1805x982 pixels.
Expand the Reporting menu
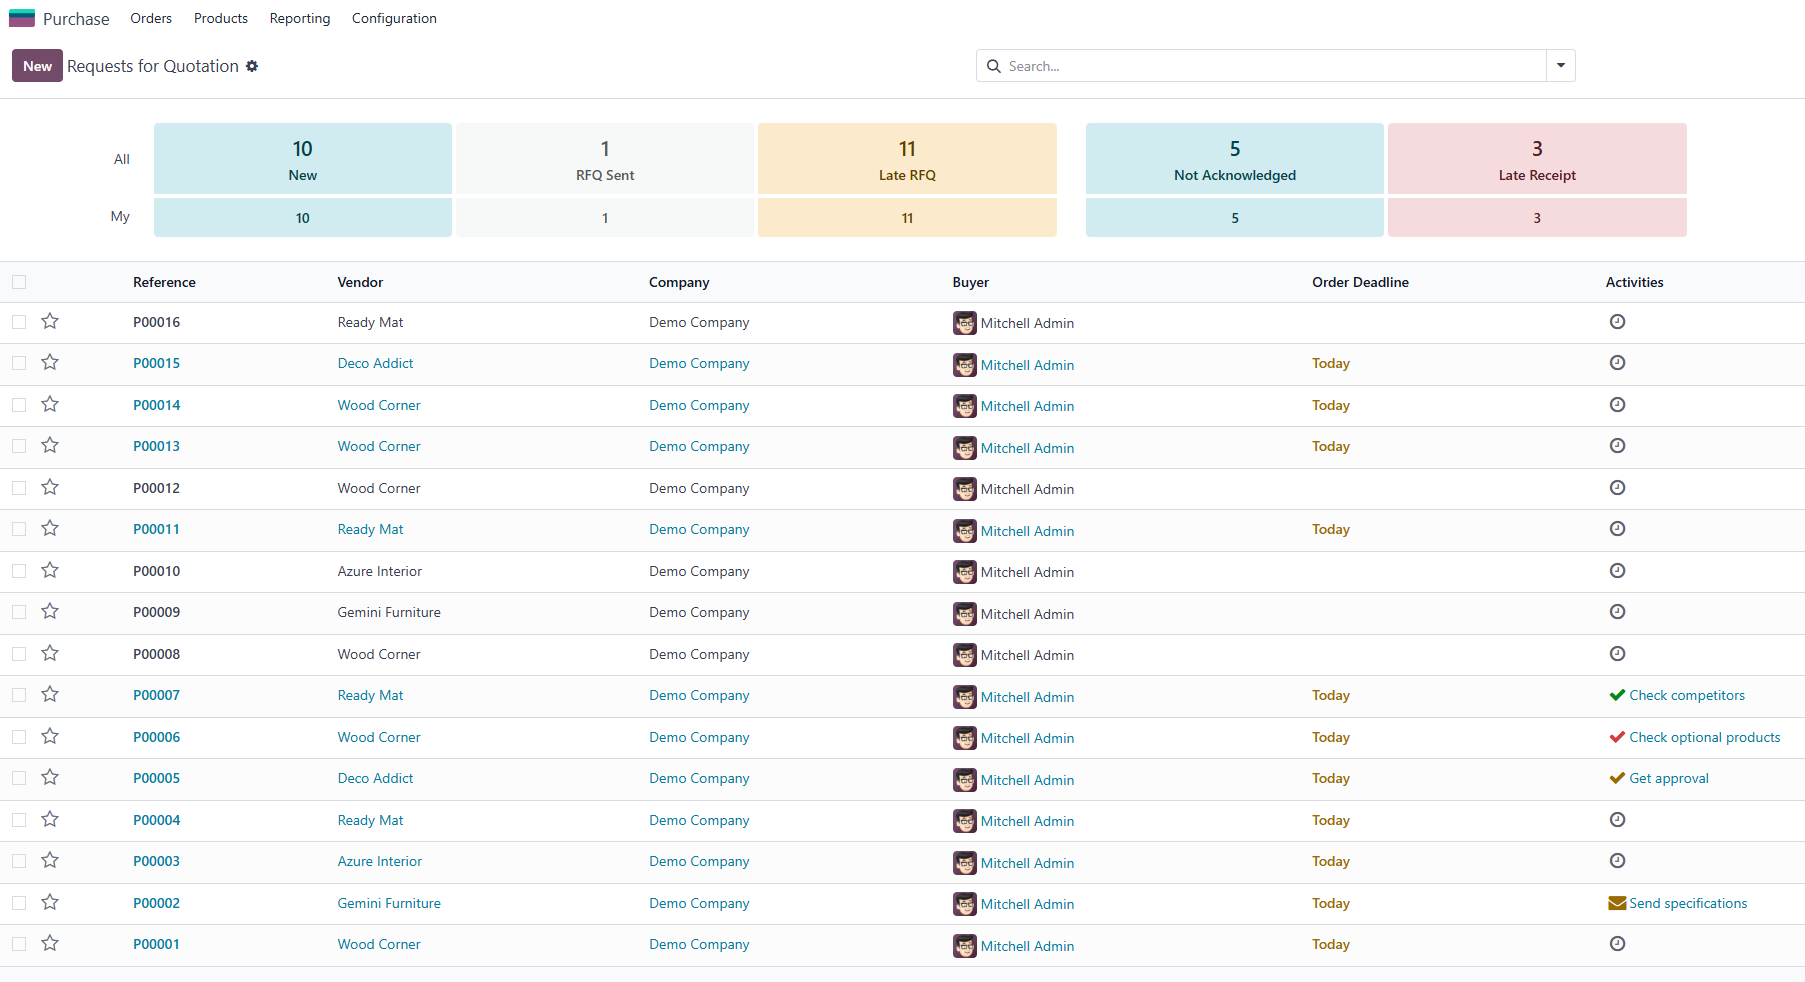(x=299, y=18)
